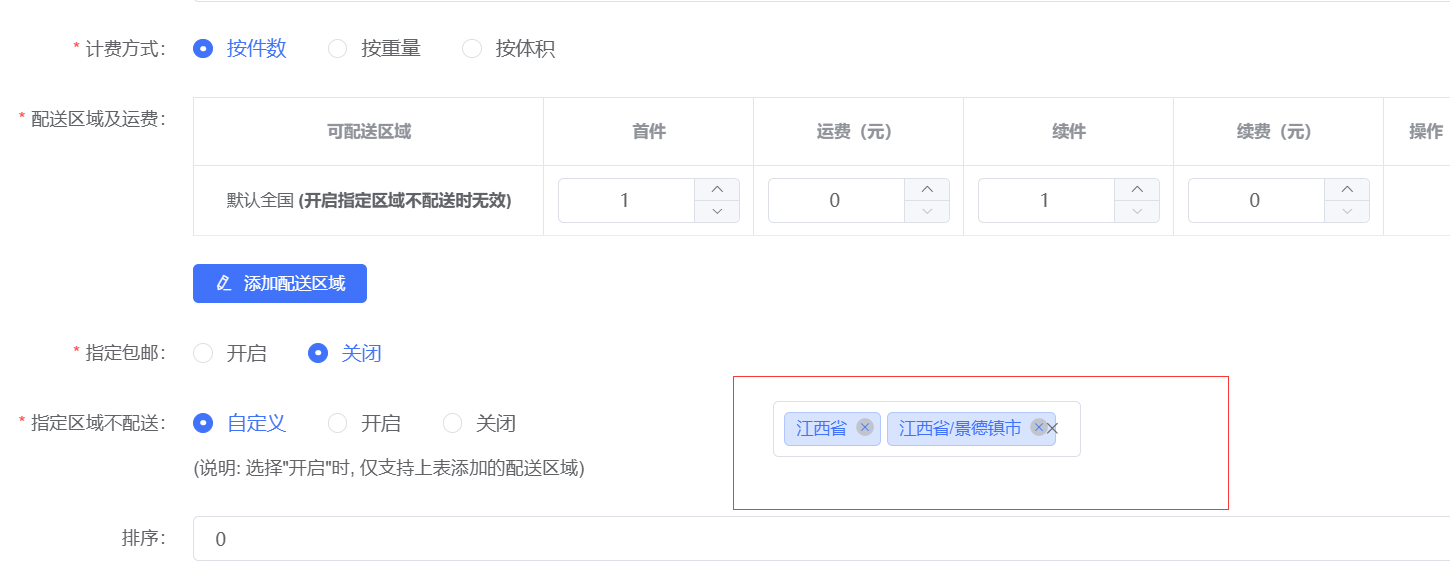
Task: Click the 首件 number input box
Action: (x=626, y=200)
